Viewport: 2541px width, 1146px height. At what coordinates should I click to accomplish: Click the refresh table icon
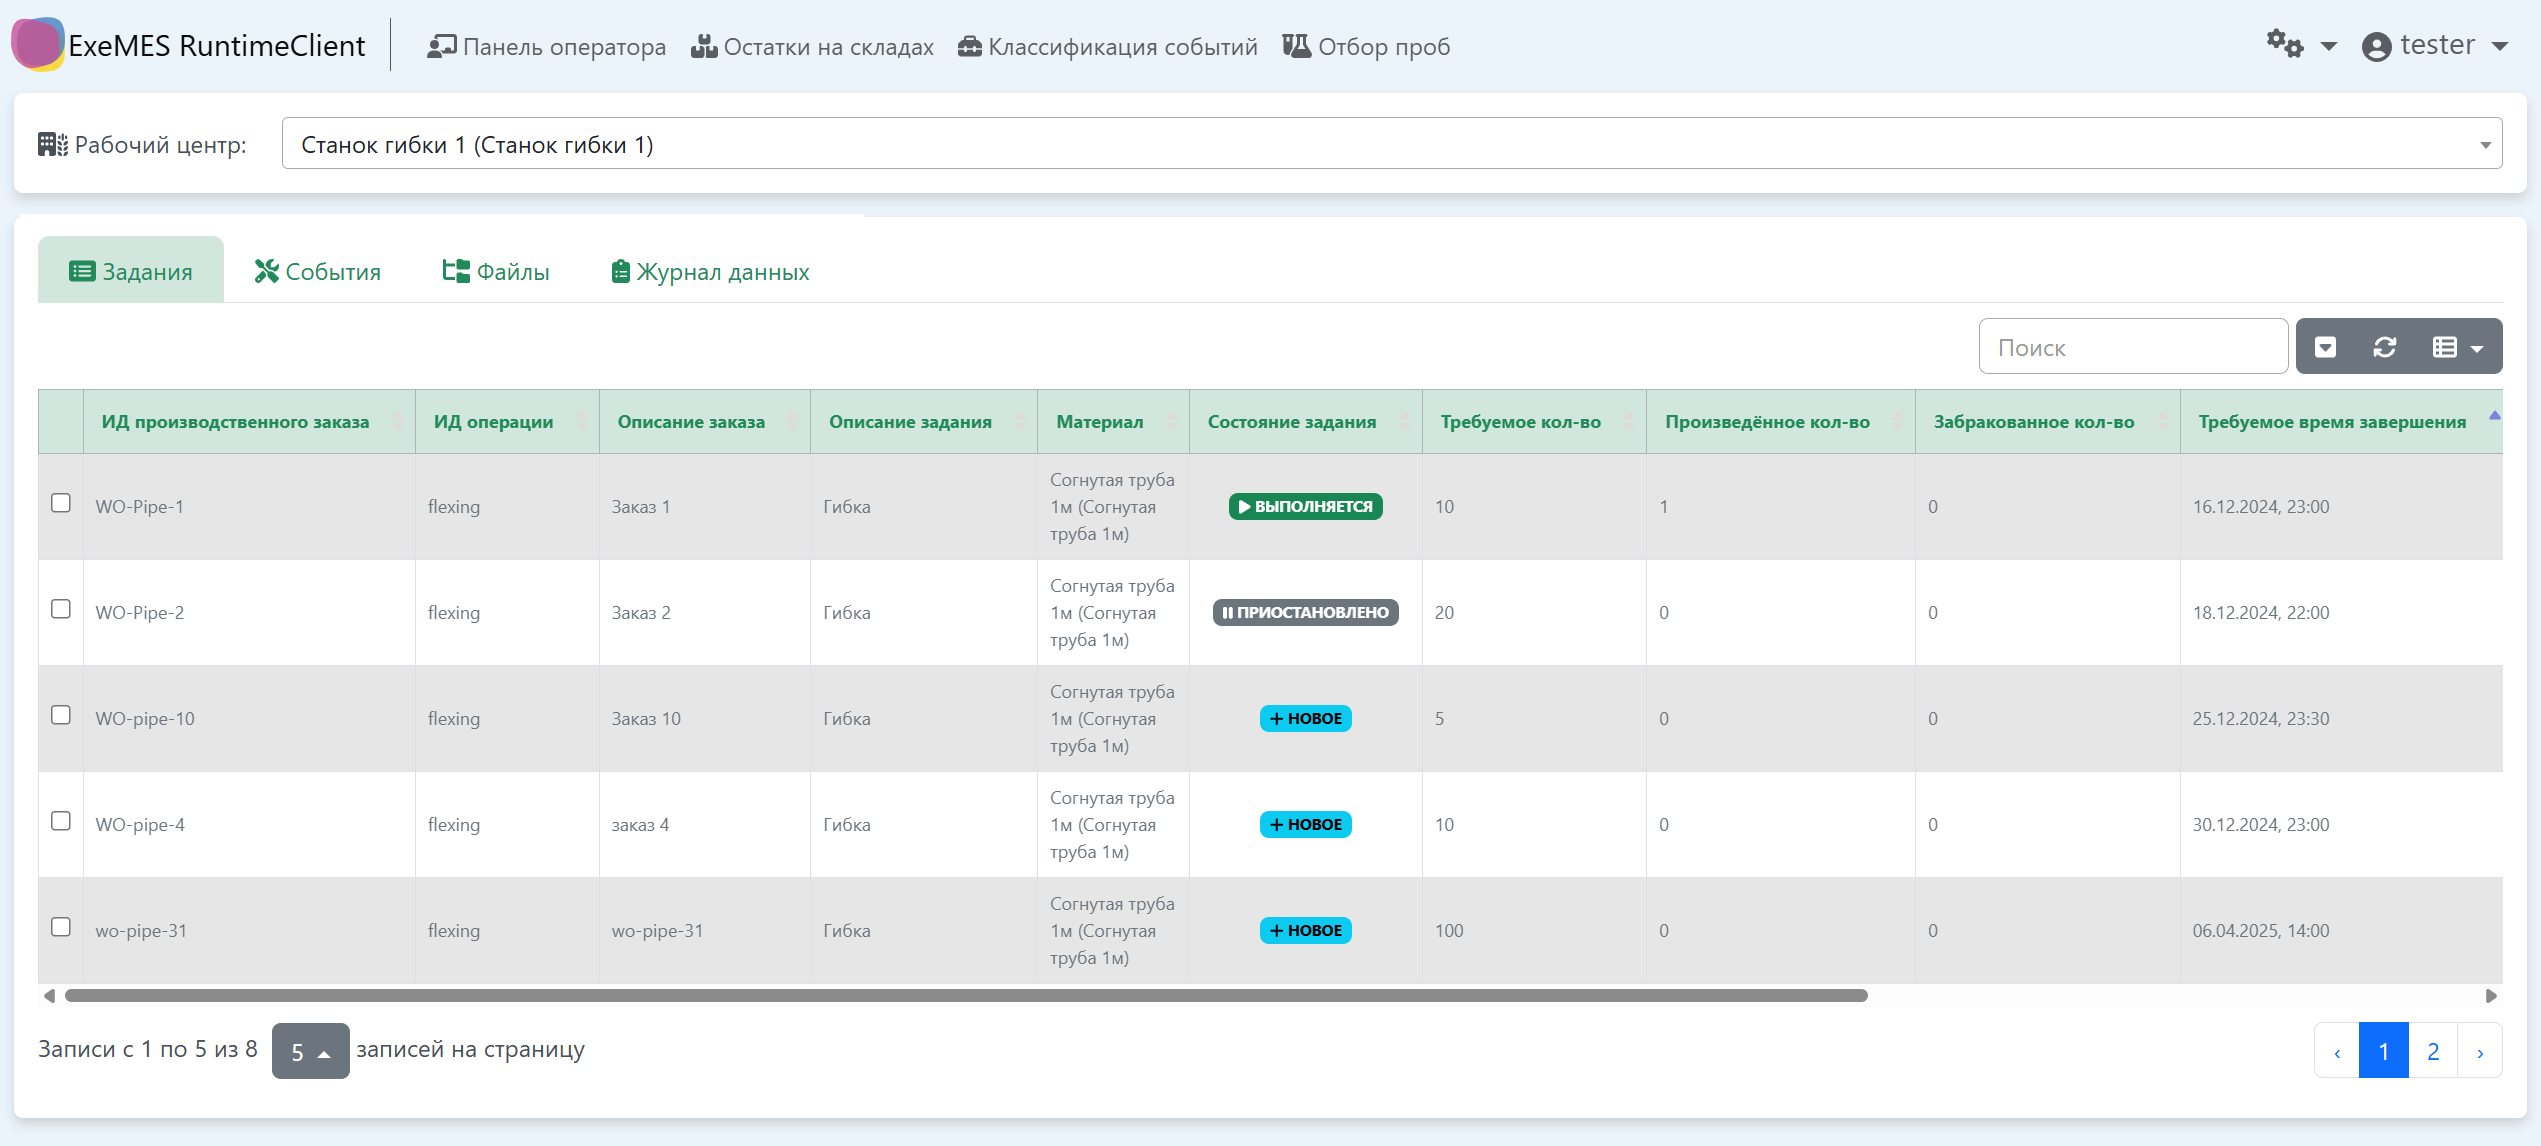(x=2385, y=347)
